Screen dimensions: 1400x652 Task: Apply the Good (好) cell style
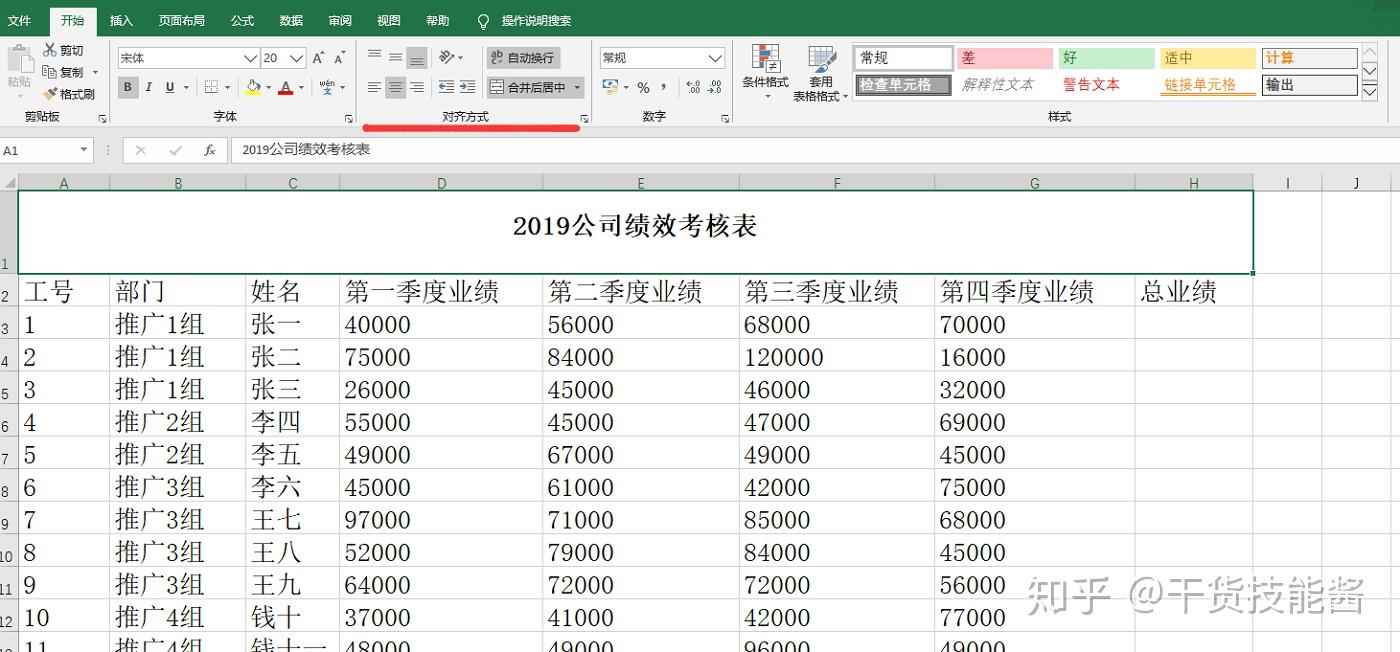pyautogui.click(x=1106, y=58)
